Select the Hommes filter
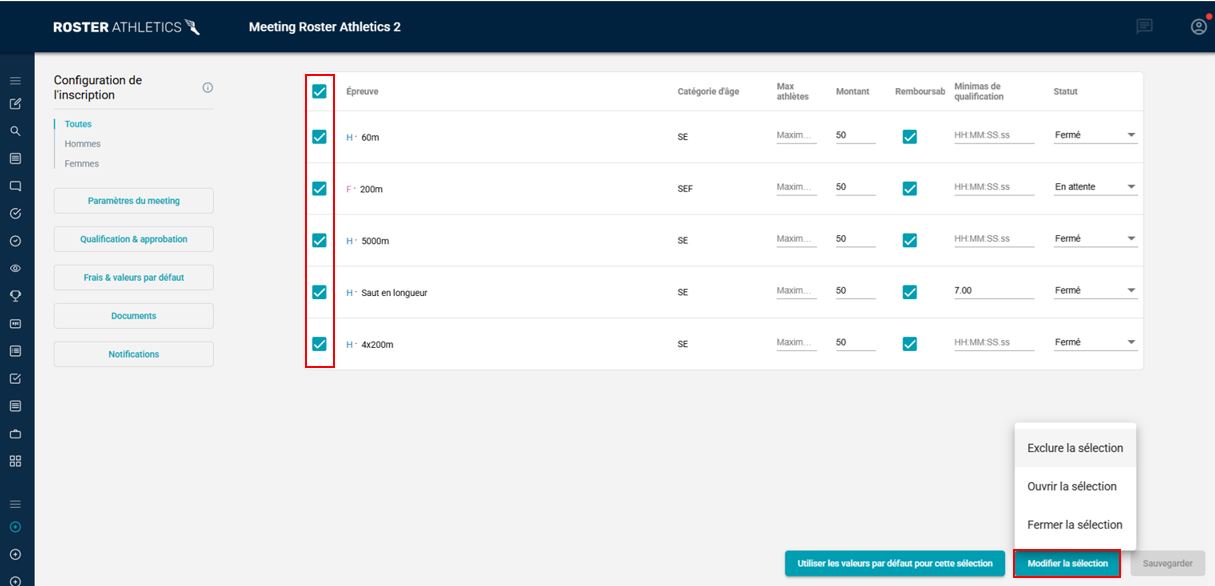This screenshot has height=586, width=1215. click(x=83, y=144)
